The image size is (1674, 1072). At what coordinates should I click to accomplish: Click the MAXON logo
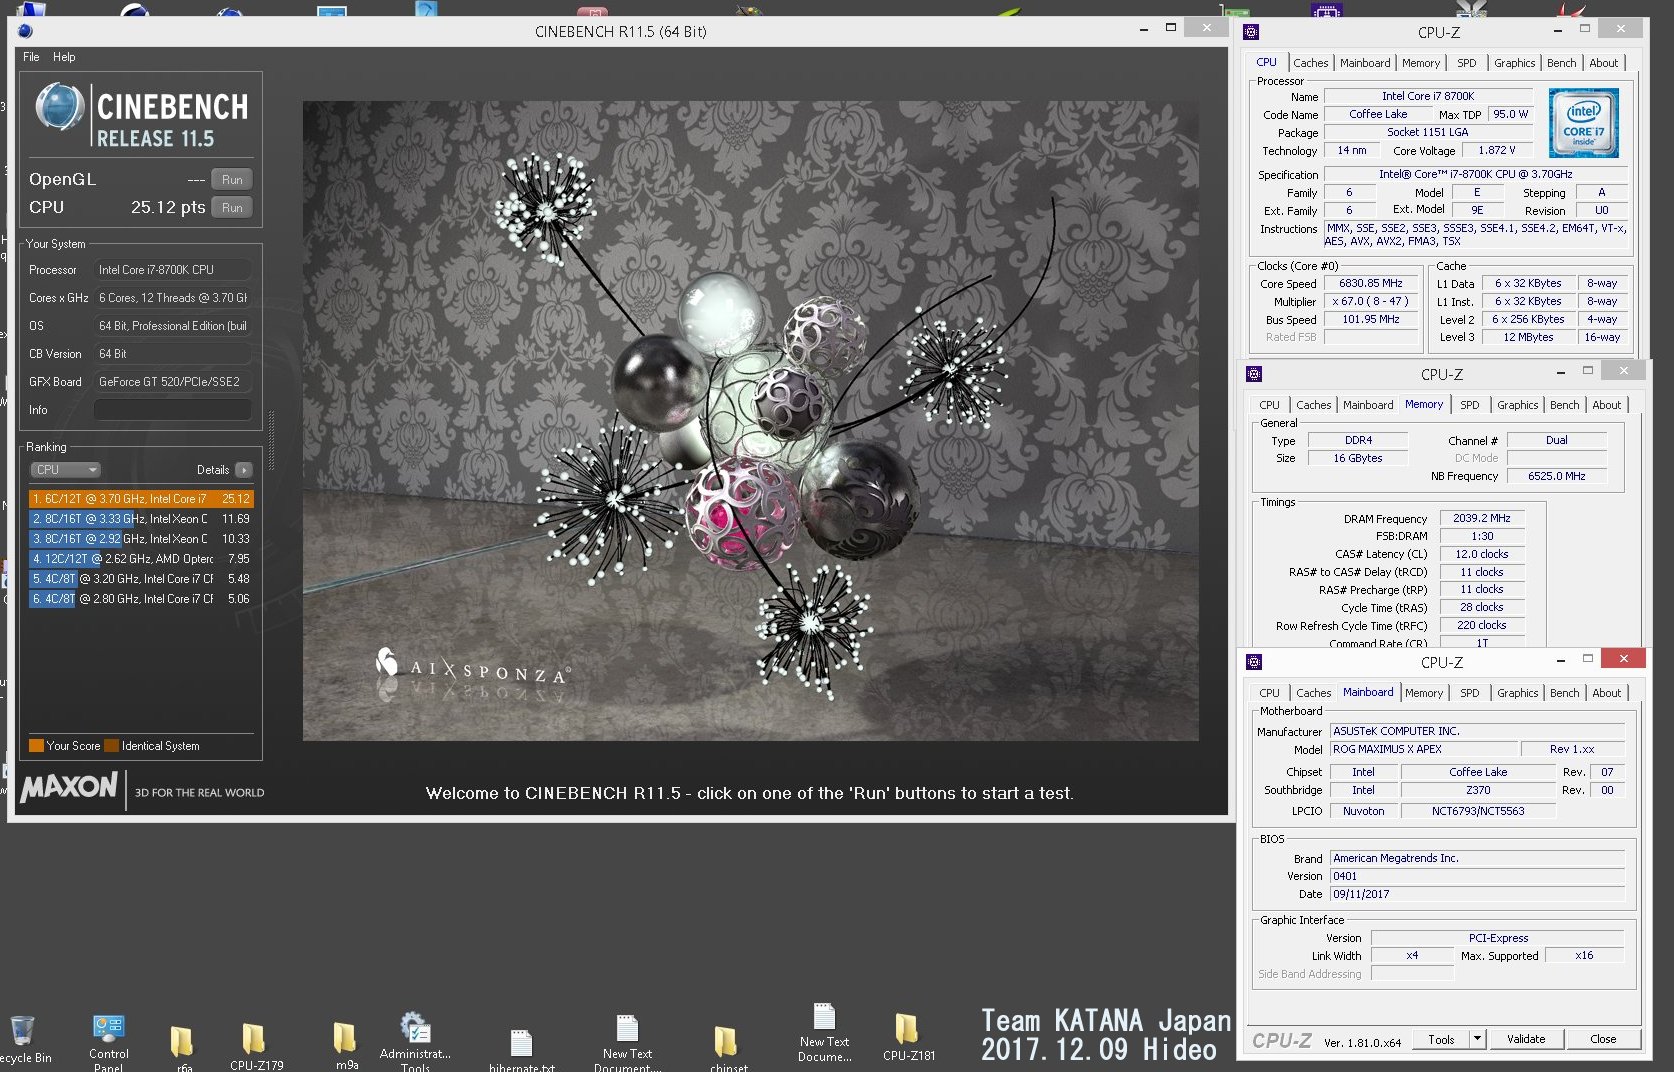coord(69,788)
